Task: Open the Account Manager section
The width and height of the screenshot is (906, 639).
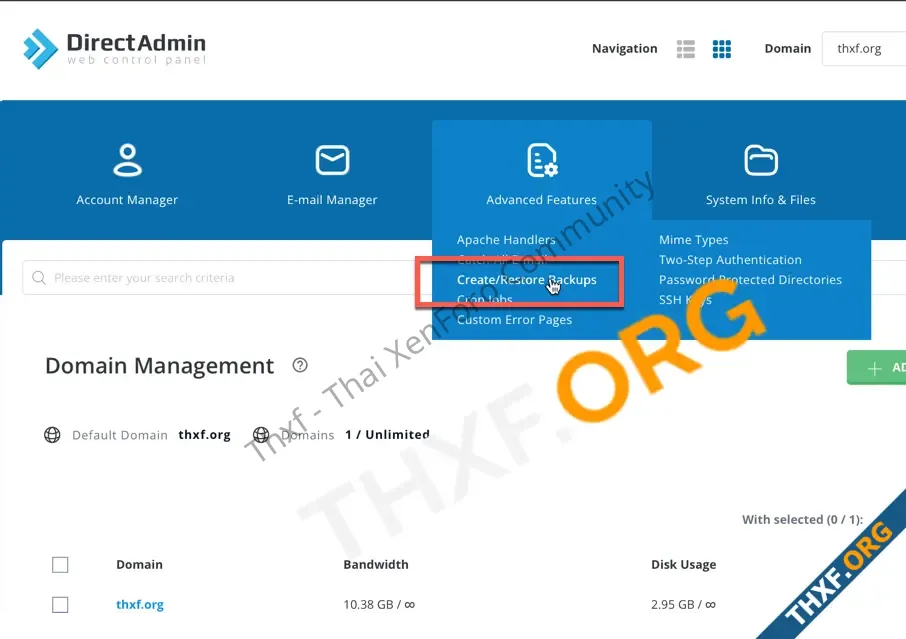Action: 127,170
